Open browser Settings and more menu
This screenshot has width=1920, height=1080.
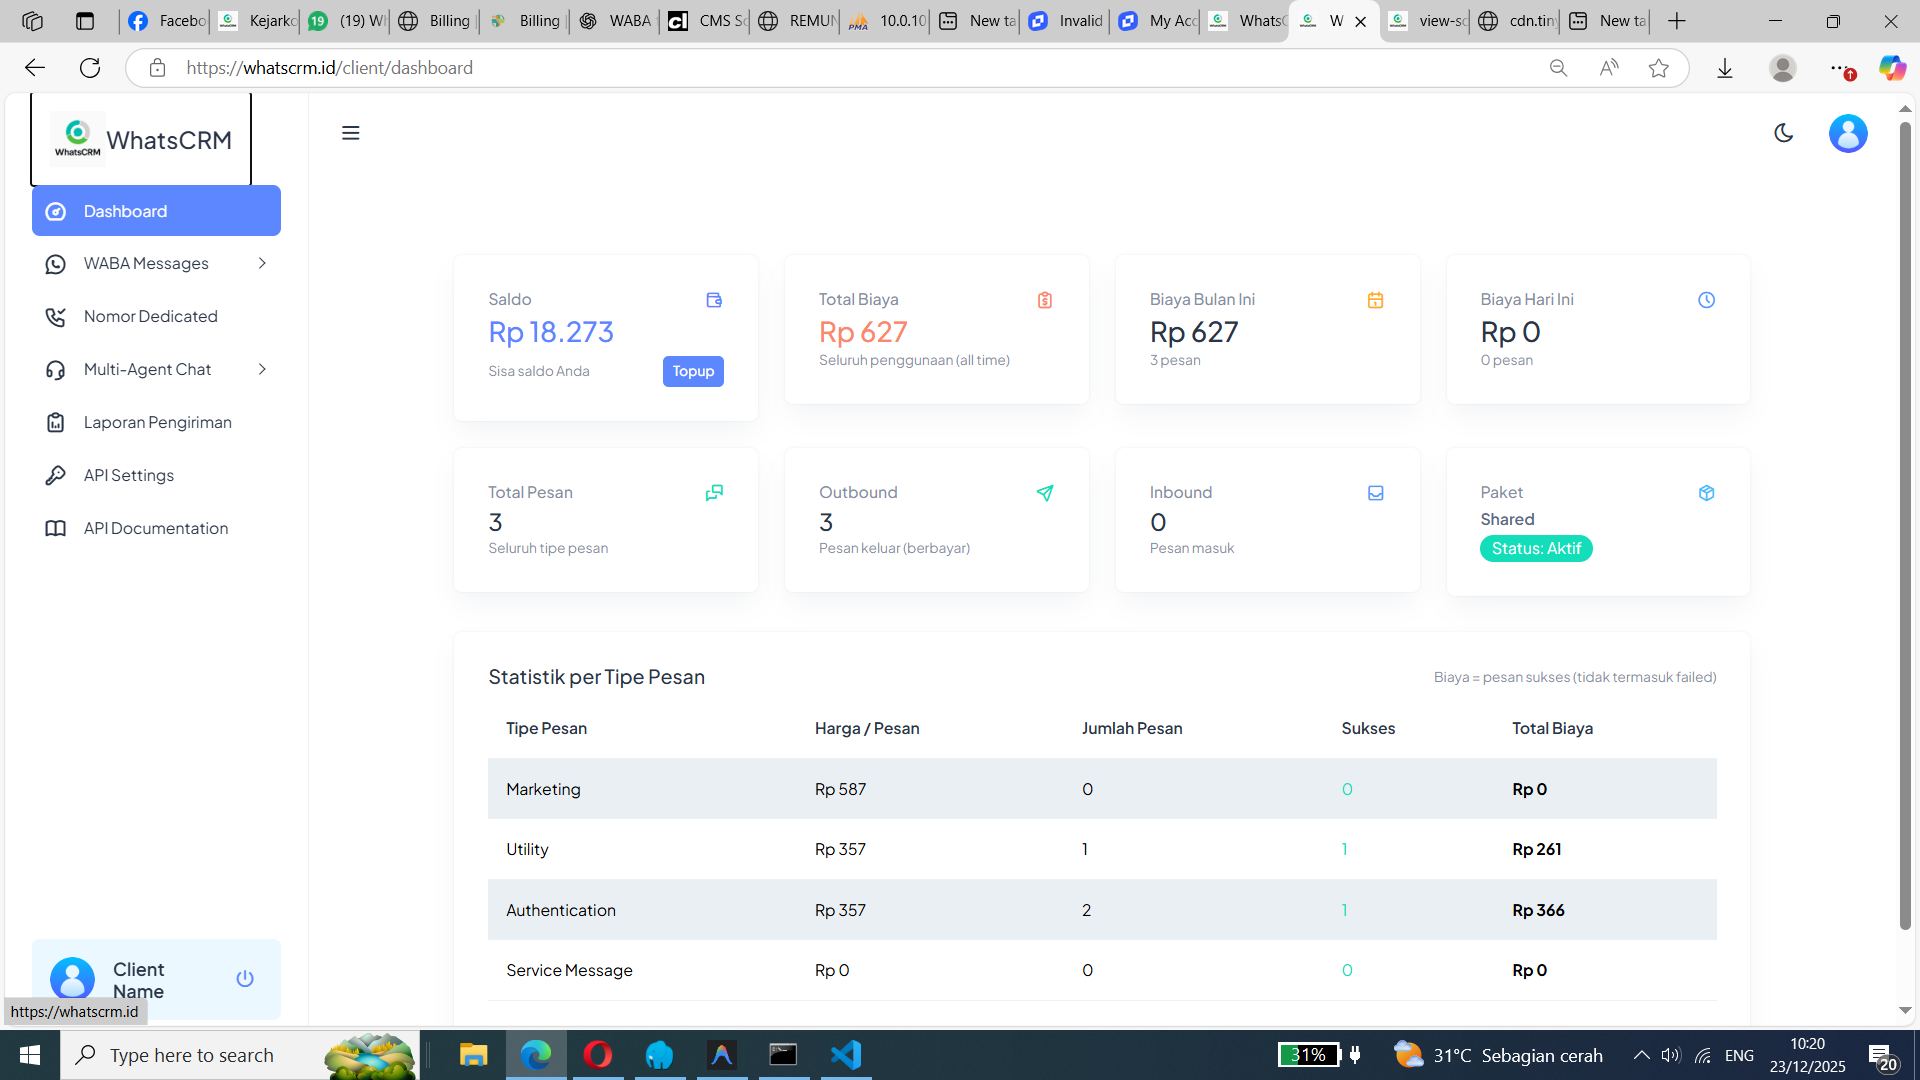[x=1840, y=68]
